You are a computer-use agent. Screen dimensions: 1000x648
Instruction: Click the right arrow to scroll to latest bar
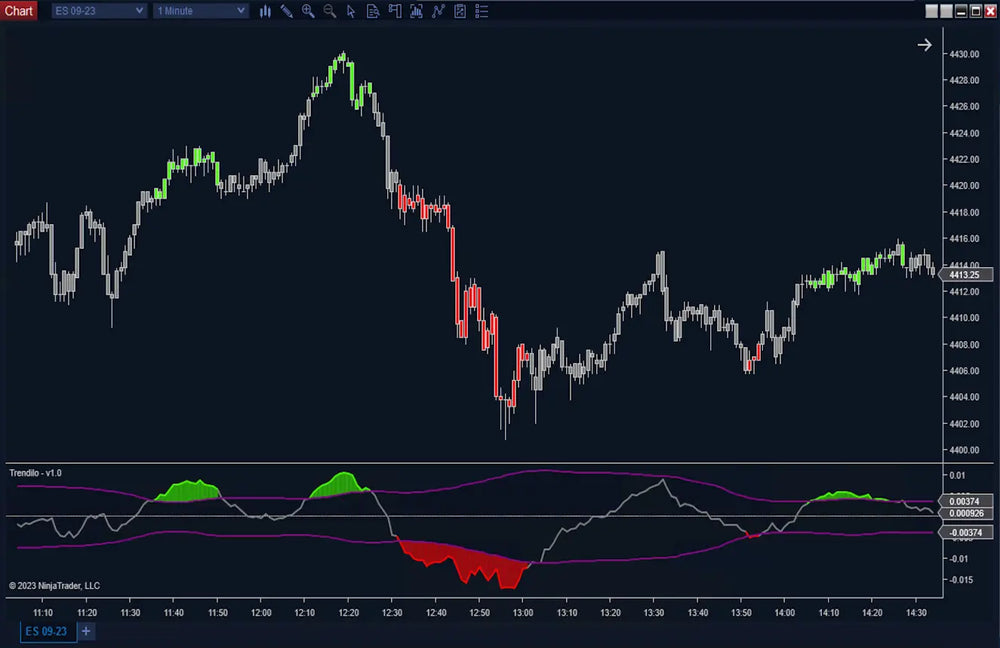coord(924,45)
